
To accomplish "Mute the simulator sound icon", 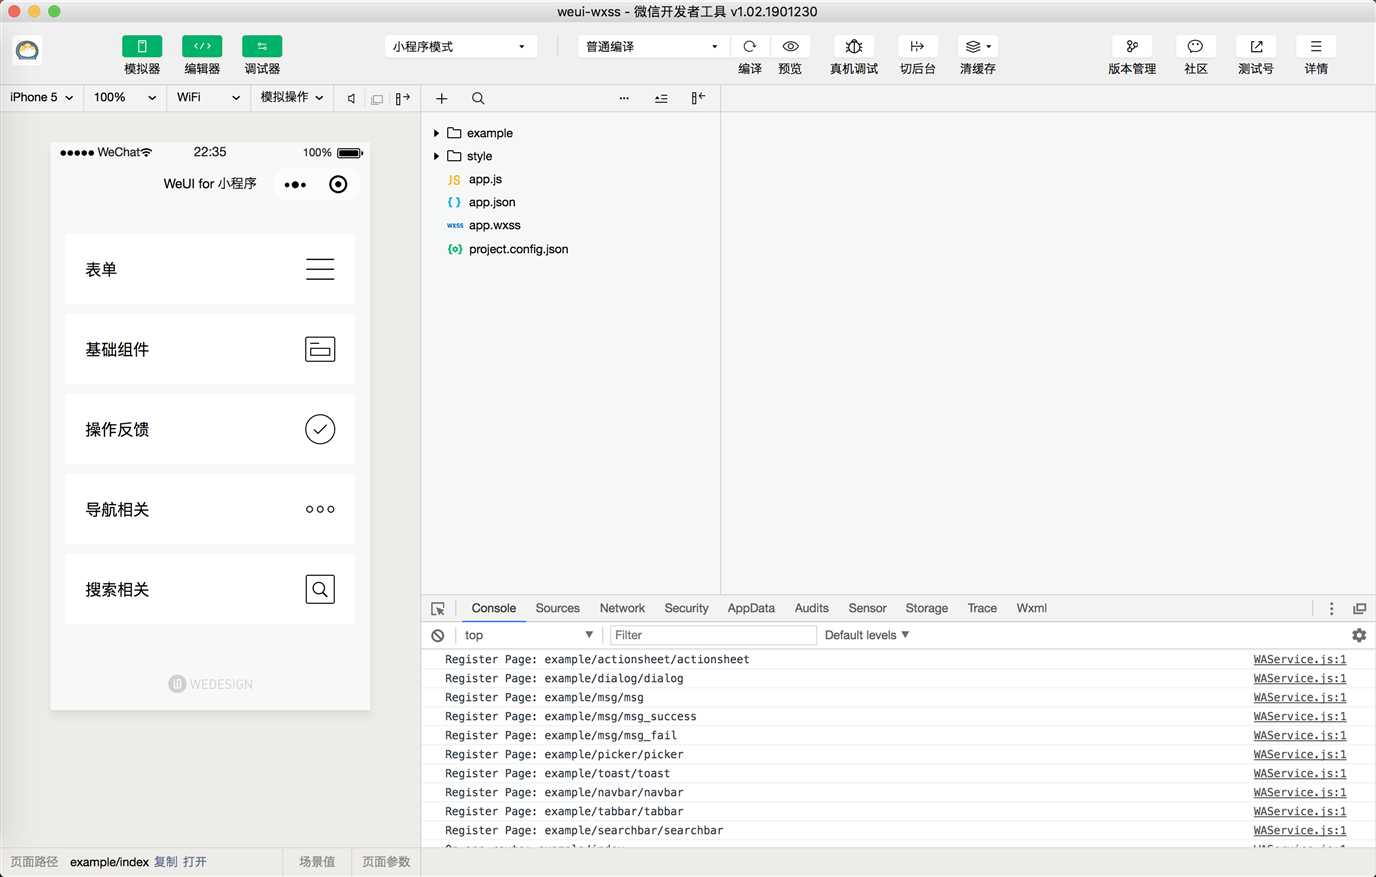I will pyautogui.click(x=351, y=99).
